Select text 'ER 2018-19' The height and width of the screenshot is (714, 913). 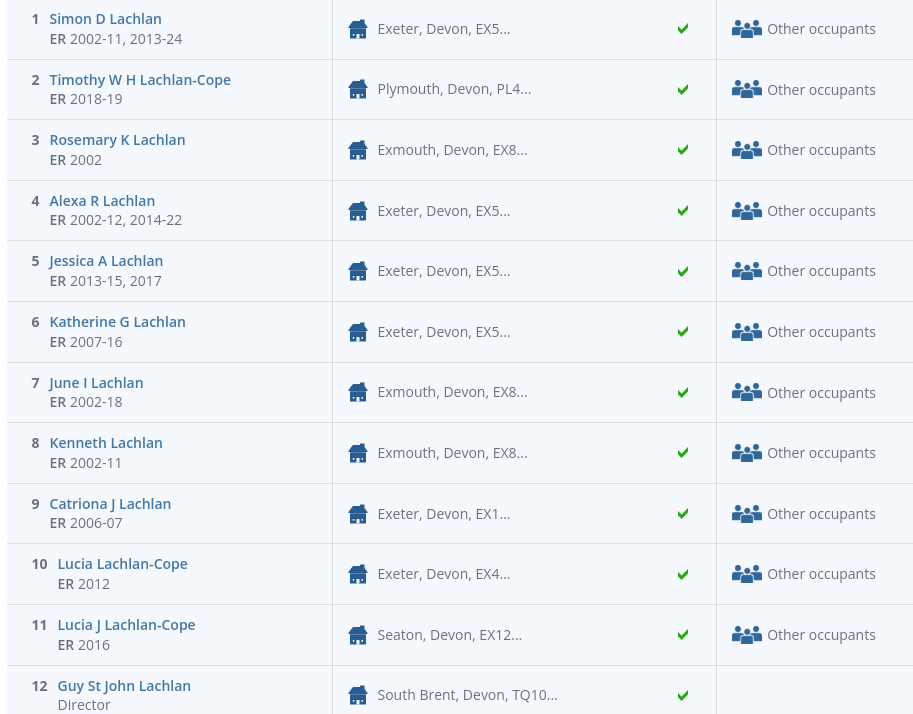[86, 99]
